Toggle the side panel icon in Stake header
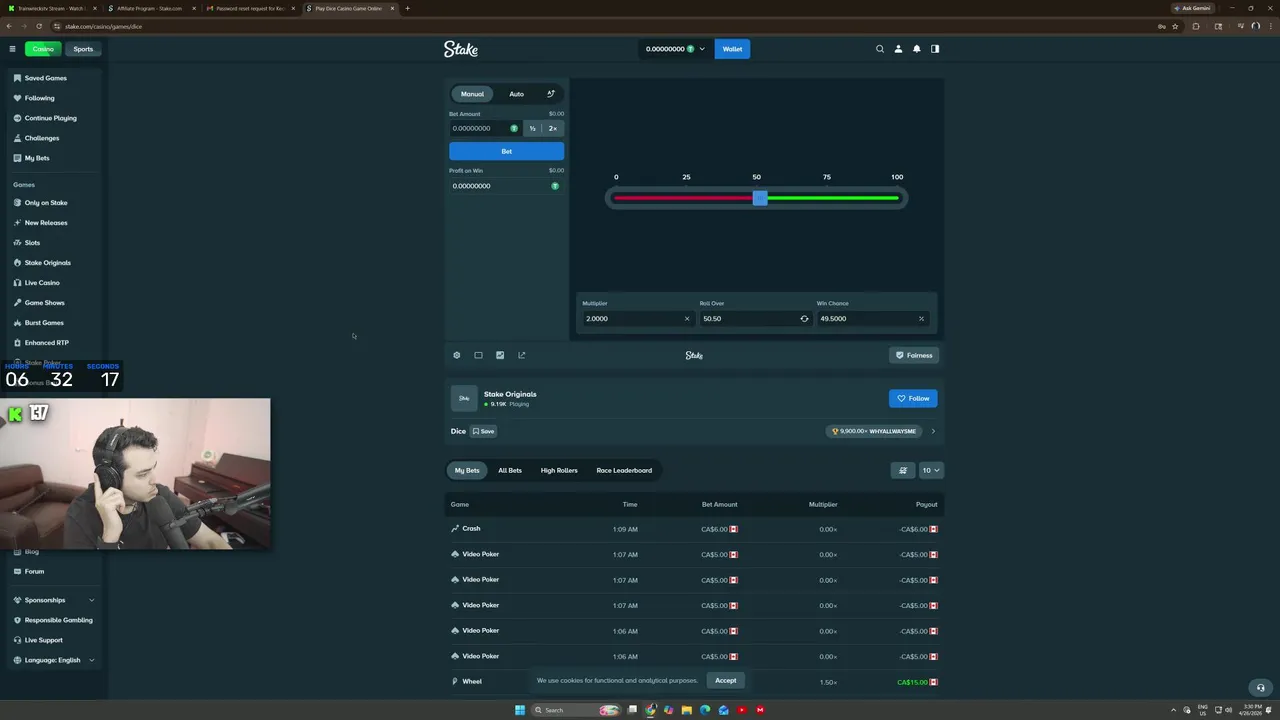The height and width of the screenshot is (720, 1280). (935, 49)
